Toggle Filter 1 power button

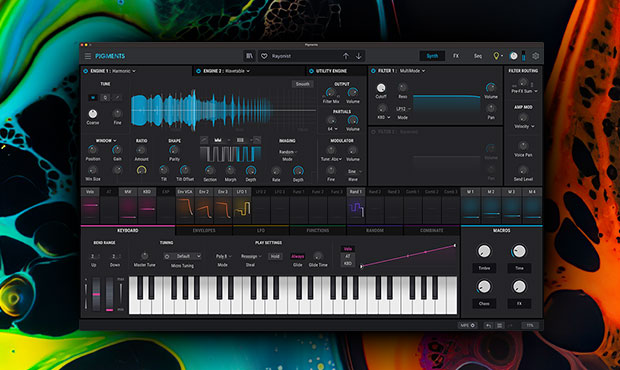pyautogui.click(x=373, y=71)
